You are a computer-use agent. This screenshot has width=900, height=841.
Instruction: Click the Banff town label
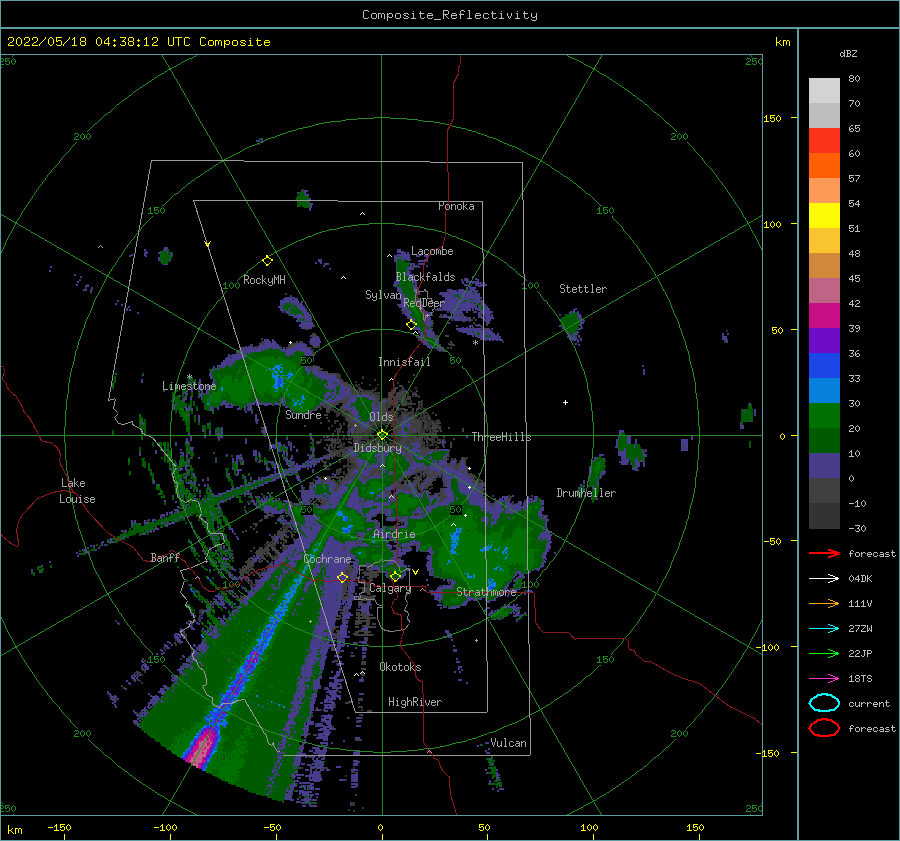165,557
